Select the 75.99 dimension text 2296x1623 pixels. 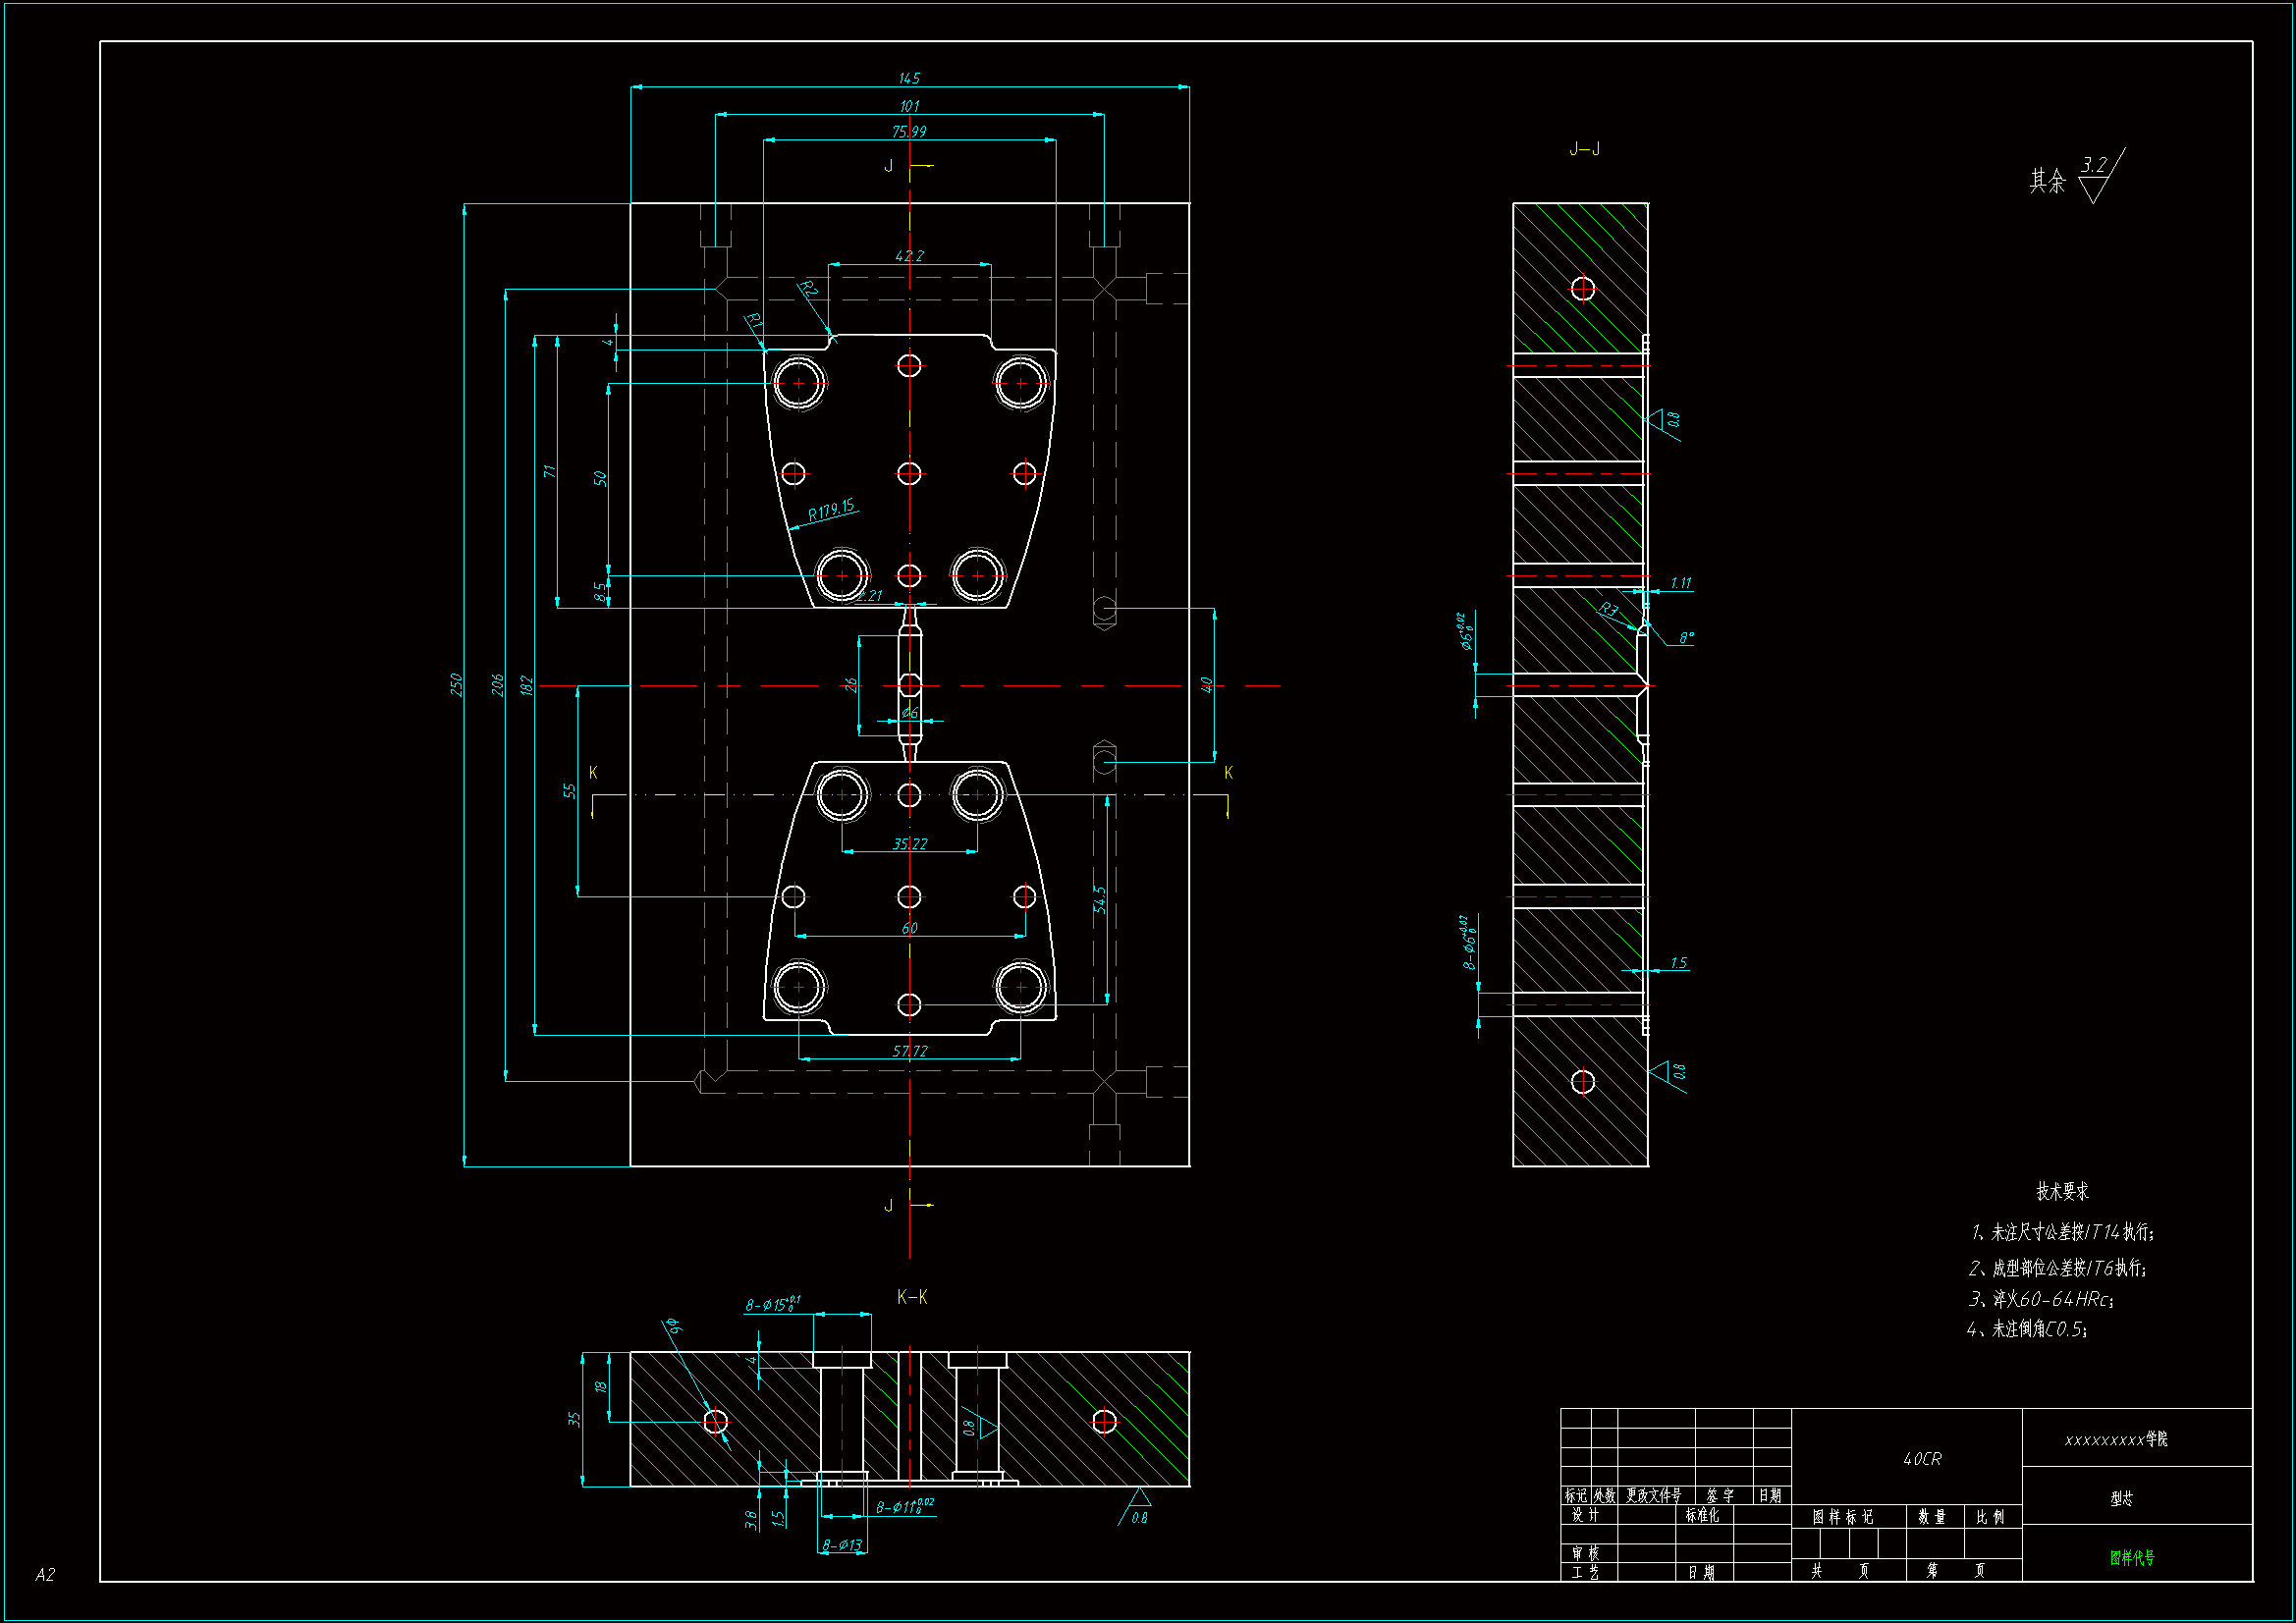pos(909,131)
